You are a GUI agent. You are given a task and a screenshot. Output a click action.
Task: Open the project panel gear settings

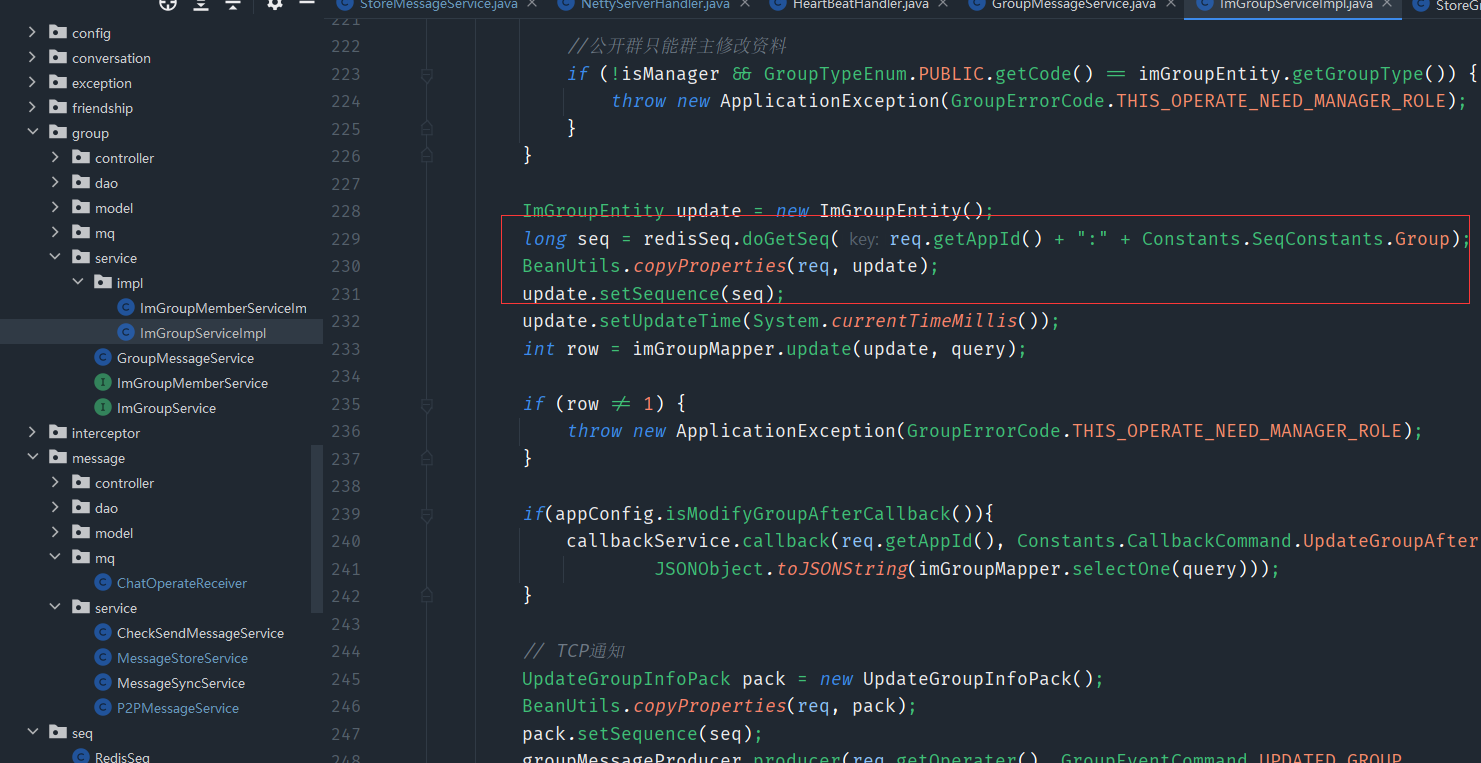(x=275, y=4)
